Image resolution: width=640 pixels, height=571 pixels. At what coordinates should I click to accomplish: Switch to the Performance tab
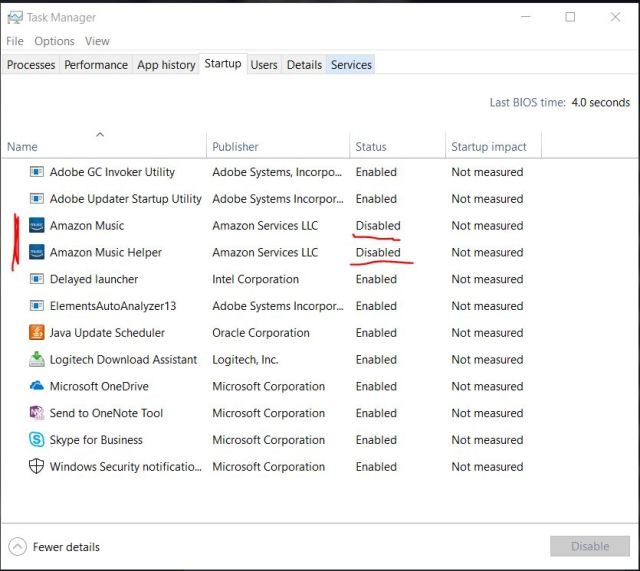pyautogui.click(x=96, y=65)
